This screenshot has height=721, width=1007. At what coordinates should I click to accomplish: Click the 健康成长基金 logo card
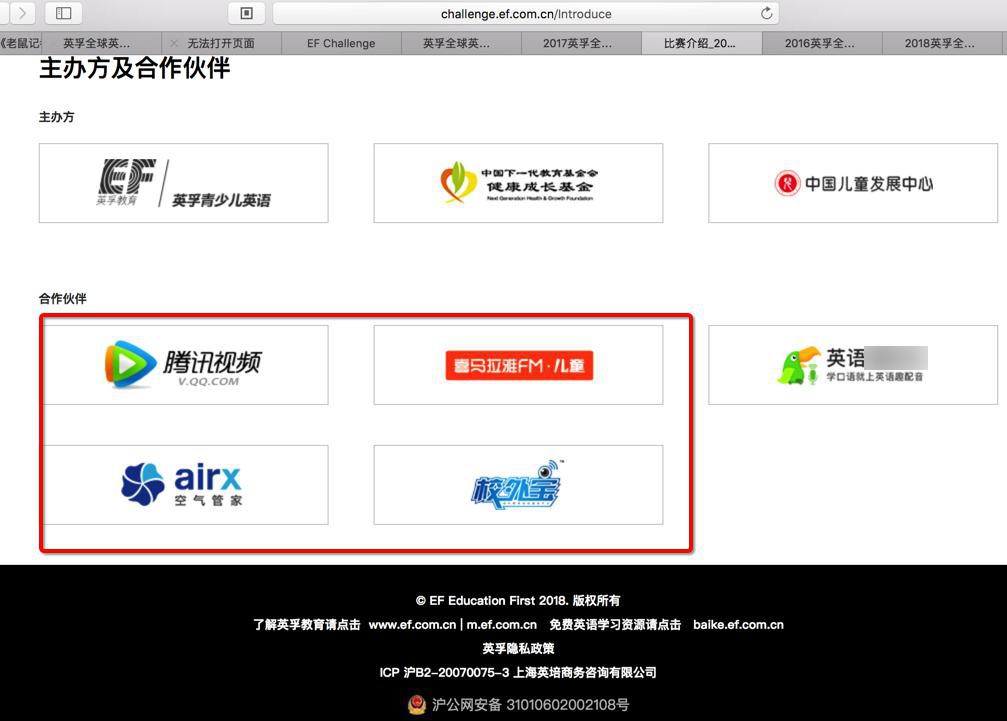point(518,183)
